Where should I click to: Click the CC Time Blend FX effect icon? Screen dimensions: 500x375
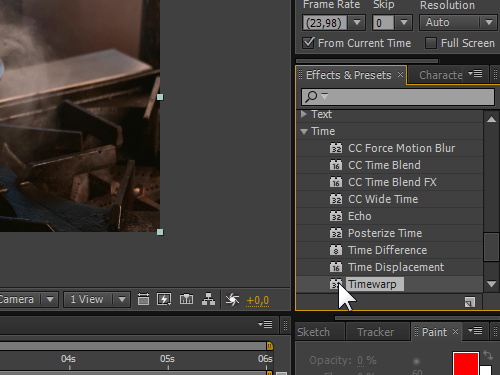(336, 182)
